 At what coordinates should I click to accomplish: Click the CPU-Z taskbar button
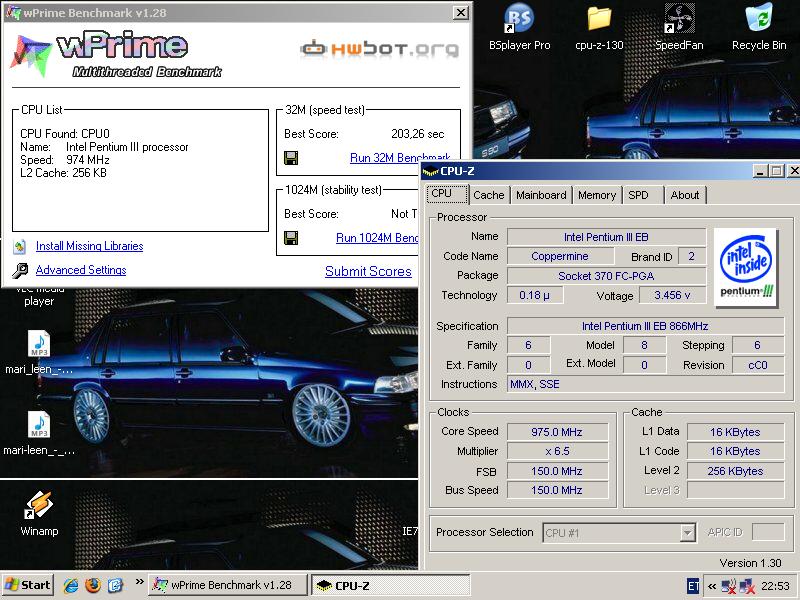click(390, 585)
